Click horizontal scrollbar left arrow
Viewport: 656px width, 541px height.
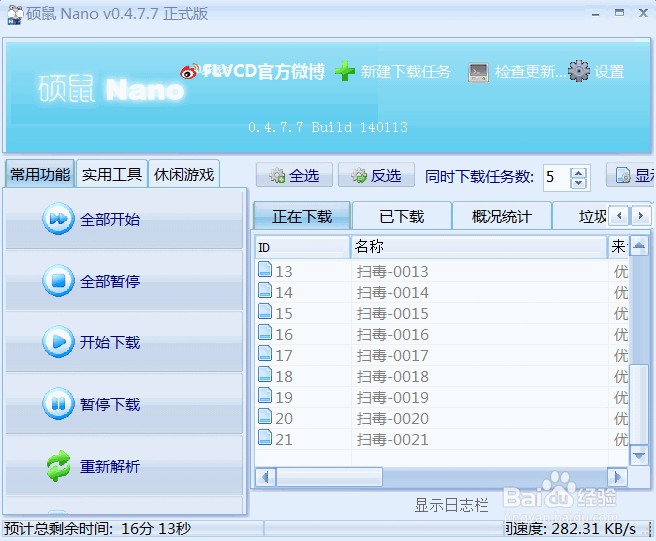[x=265, y=477]
